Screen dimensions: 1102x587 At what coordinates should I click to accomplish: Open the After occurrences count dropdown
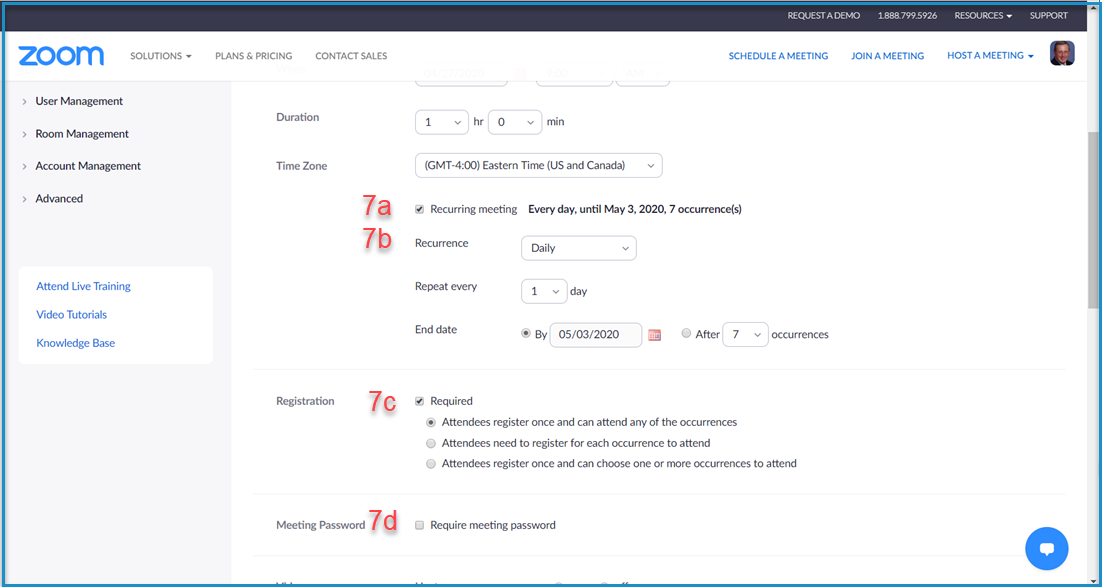(x=746, y=335)
